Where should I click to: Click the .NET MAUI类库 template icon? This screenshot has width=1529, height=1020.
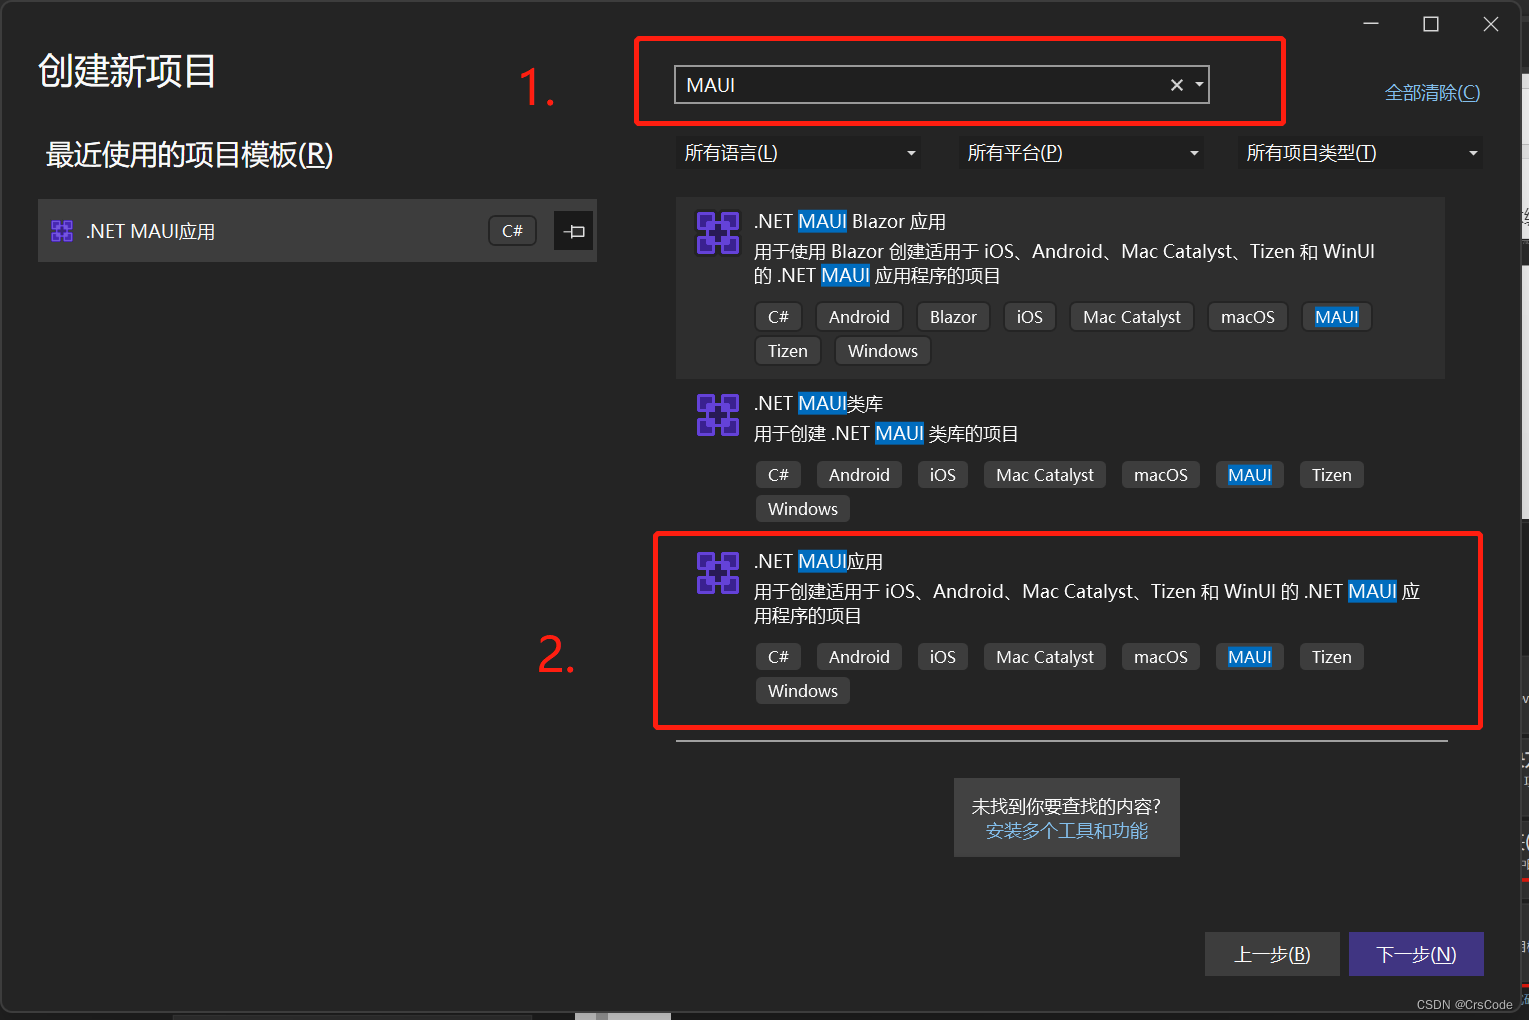click(x=717, y=415)
